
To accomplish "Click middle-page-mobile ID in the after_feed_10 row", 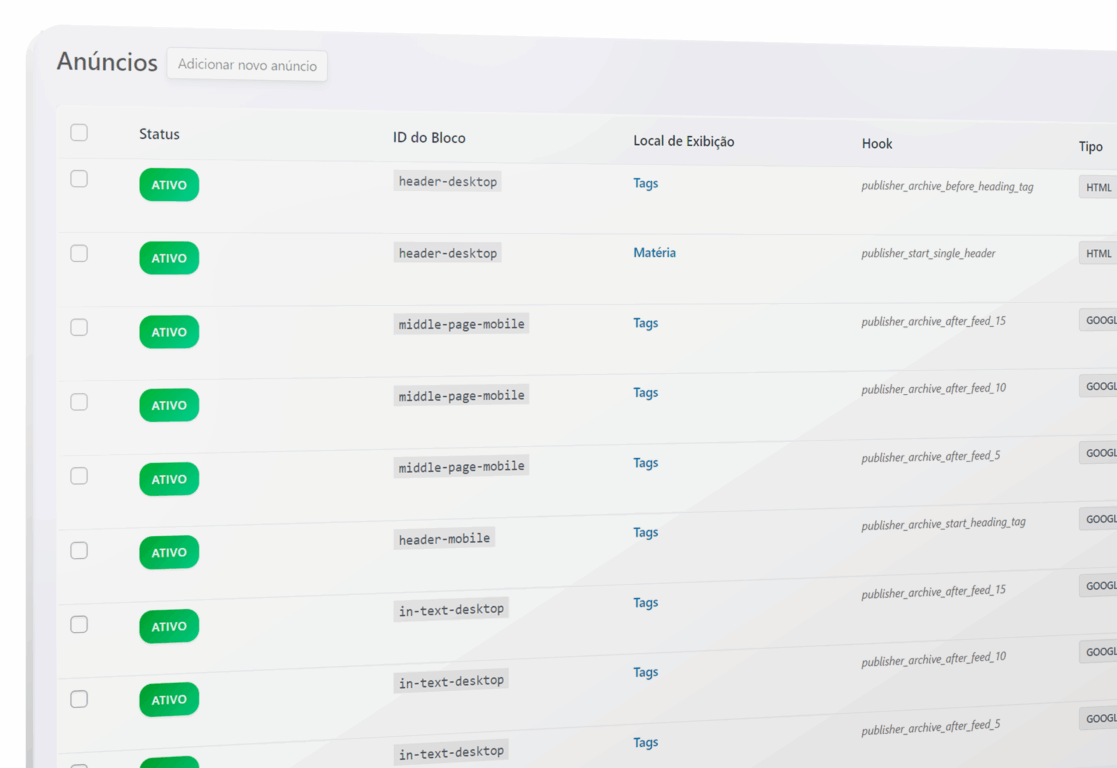I will 461,395.
